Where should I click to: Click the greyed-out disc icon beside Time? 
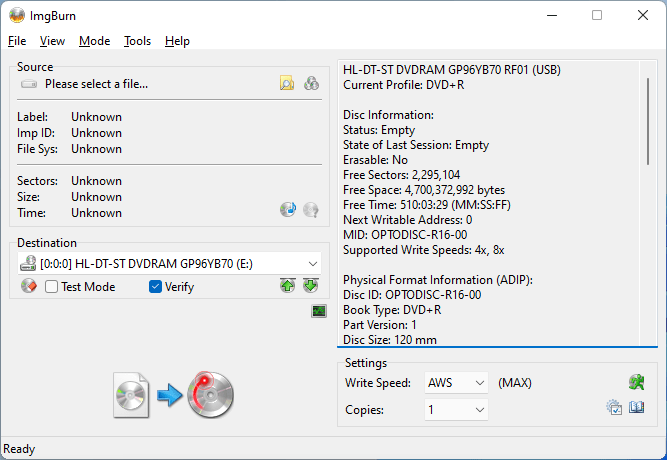coord(311,209)
